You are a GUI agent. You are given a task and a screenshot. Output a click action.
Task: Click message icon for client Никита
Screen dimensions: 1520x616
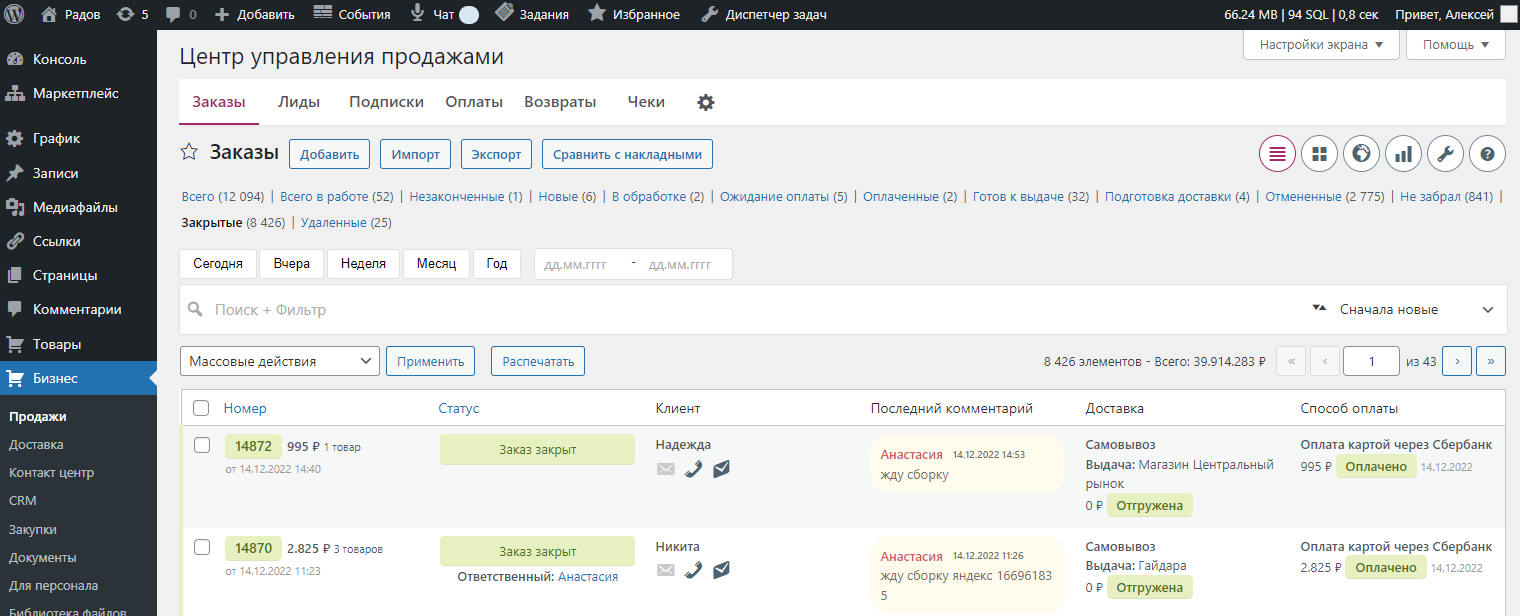click(721, 570)
